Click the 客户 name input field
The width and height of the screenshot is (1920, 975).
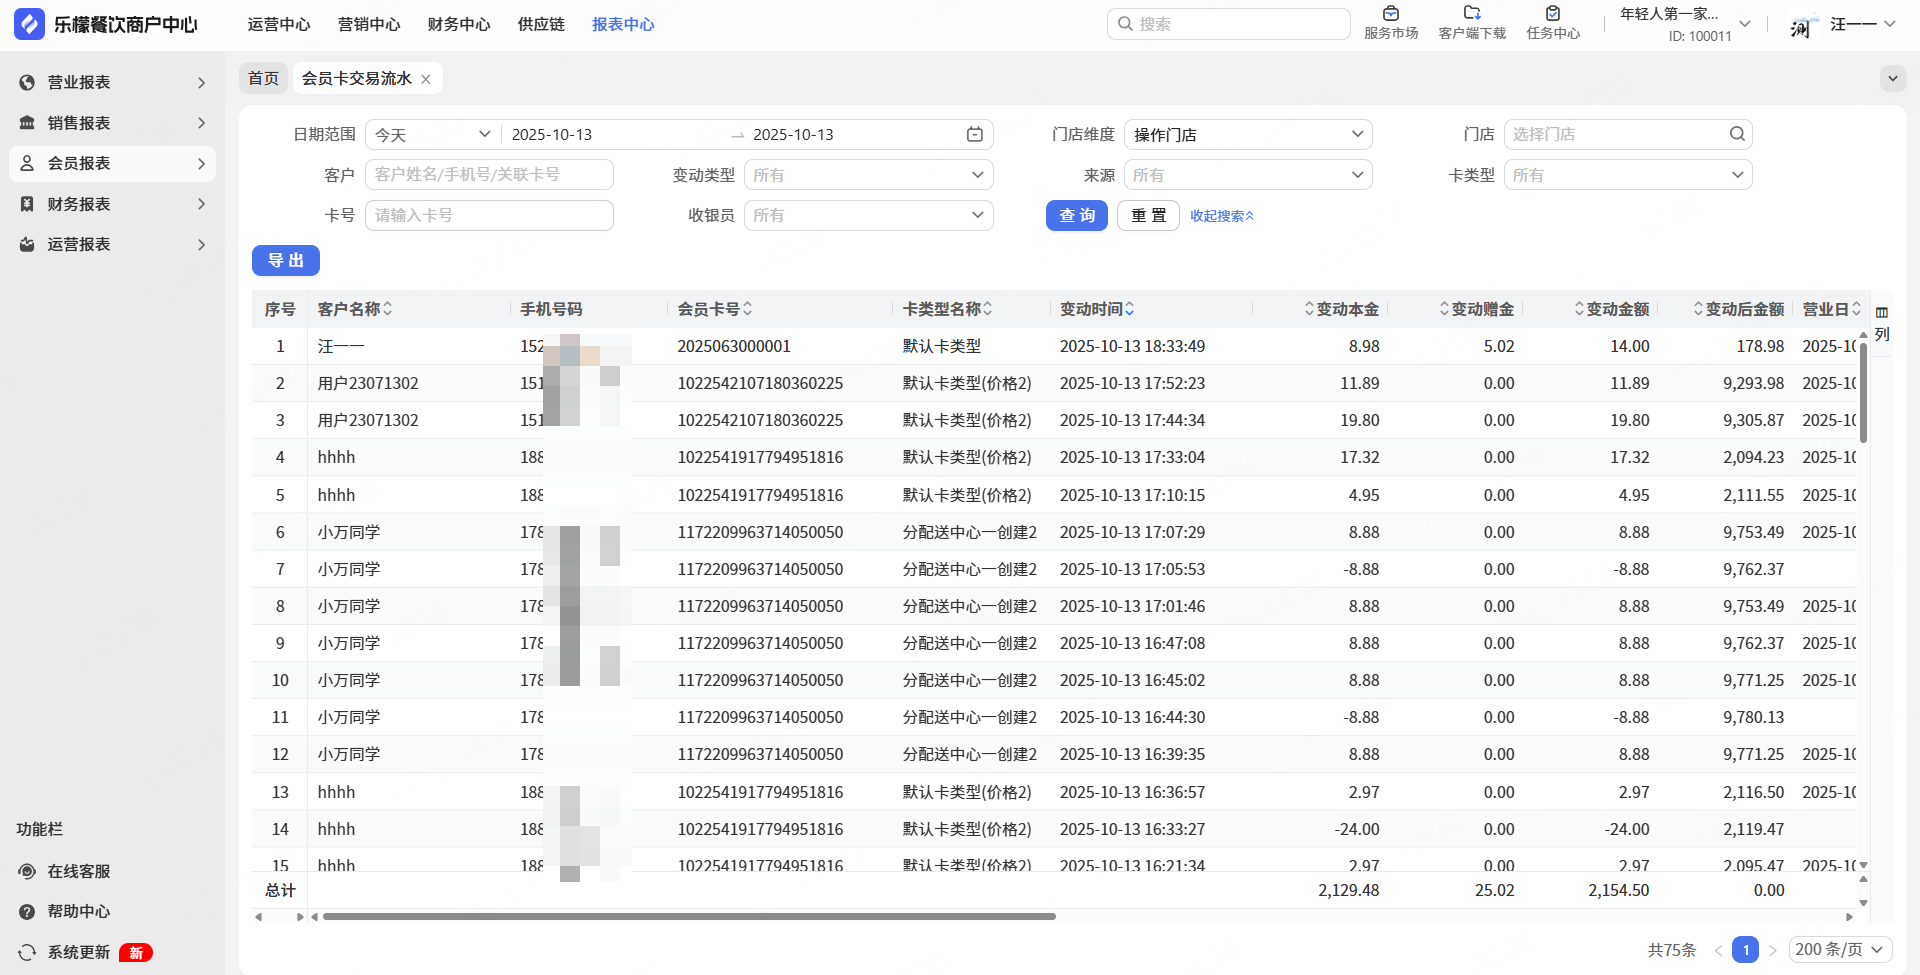[489, 175]
